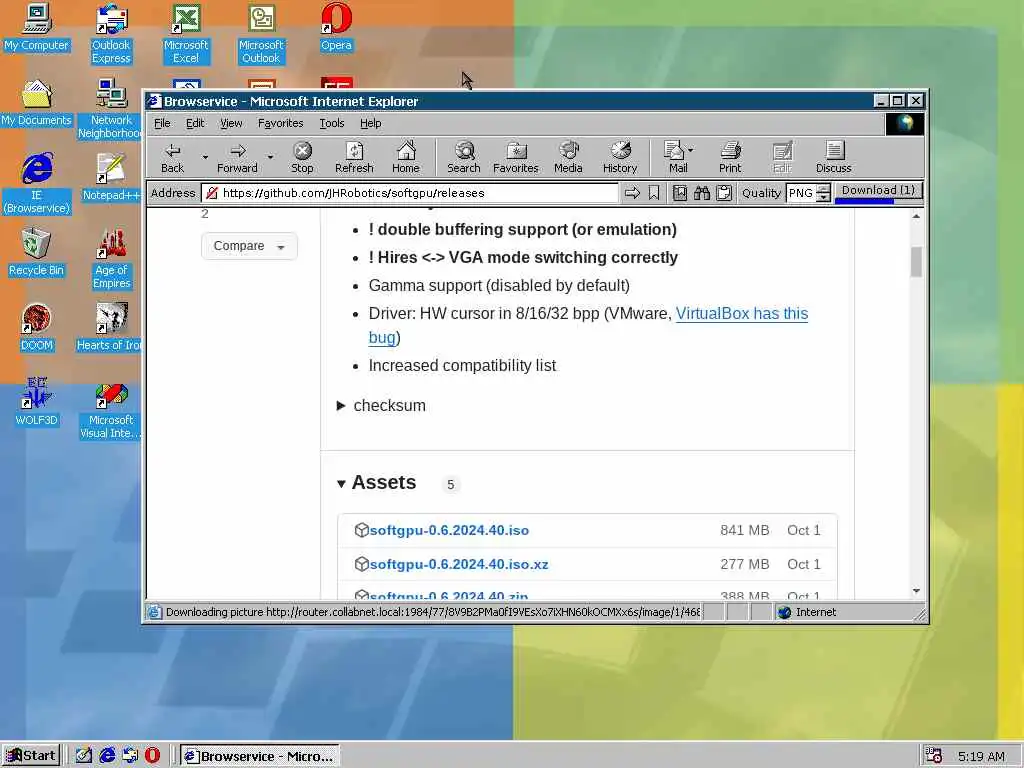This screenshot has width=1024, height=768.
Task: Click the Forward toolbar arrow
Action: coord(237,157)
